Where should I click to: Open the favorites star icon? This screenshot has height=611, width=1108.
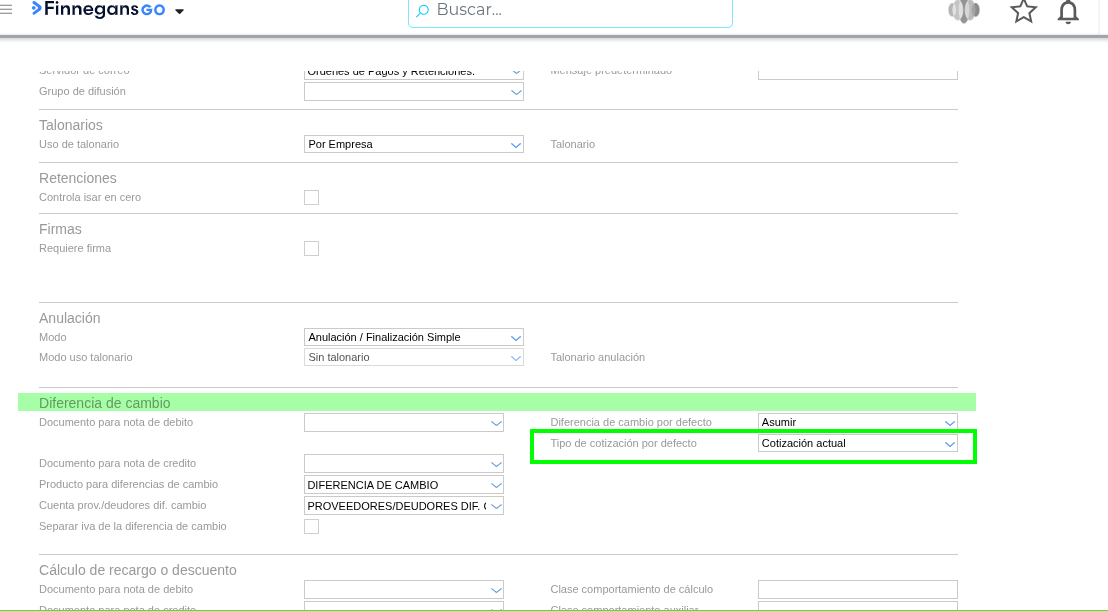1023,11
